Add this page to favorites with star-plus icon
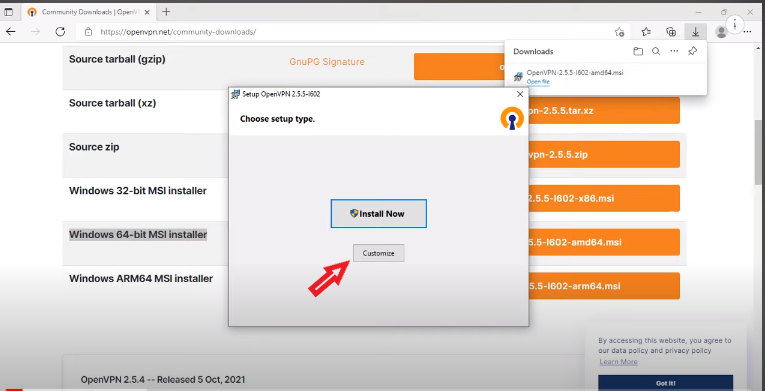The width and height of the screenshot is (765, 391). (620, 32)
